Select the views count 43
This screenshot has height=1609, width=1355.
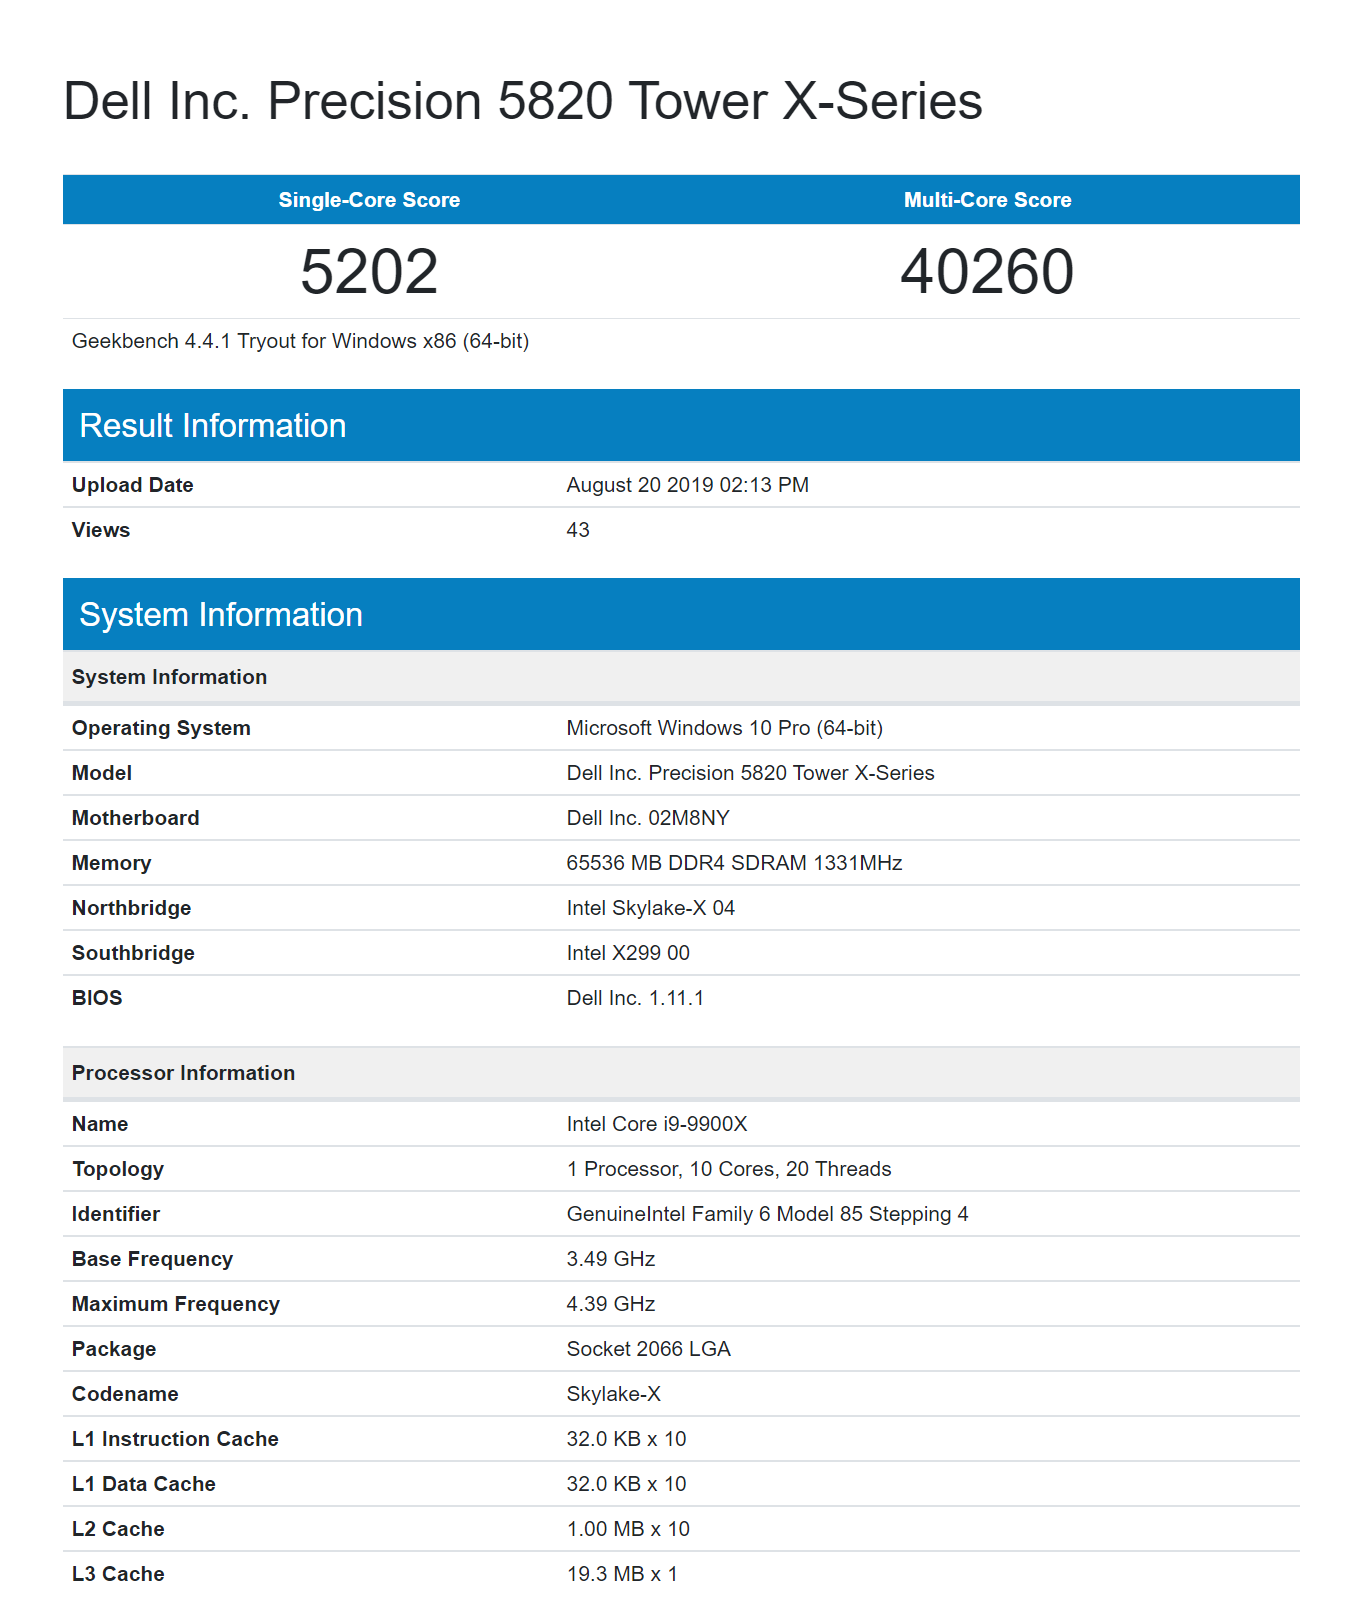(x=578, y=530)
